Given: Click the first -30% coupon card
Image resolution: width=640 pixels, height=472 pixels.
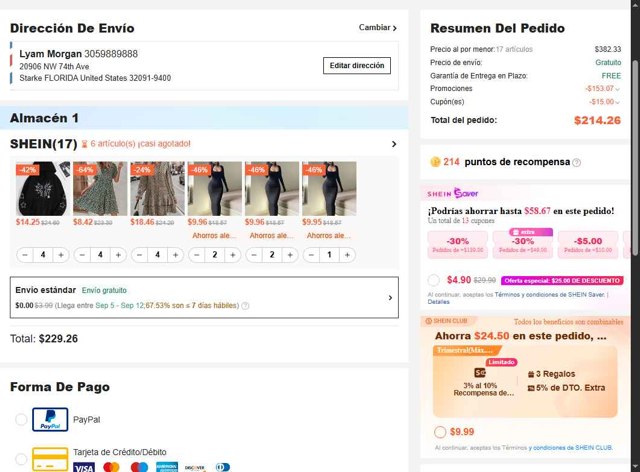Looking at the screenshot, I should click(x=458, y=245).
